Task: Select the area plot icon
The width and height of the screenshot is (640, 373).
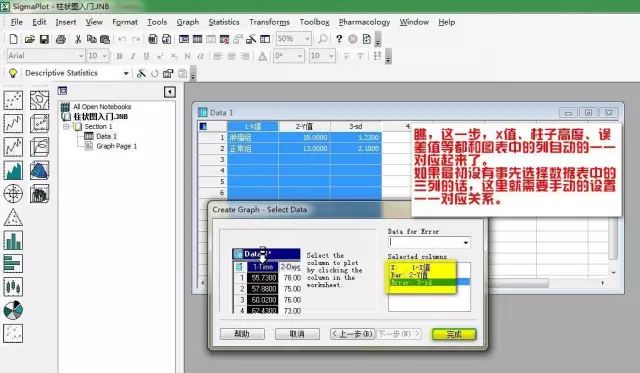Action: click(13, 170)
